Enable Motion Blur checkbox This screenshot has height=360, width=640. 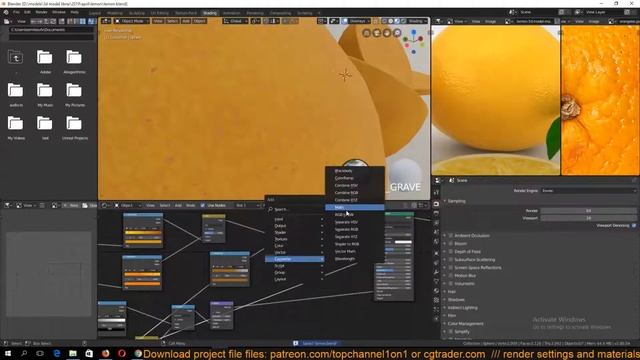tap(451, 276)
